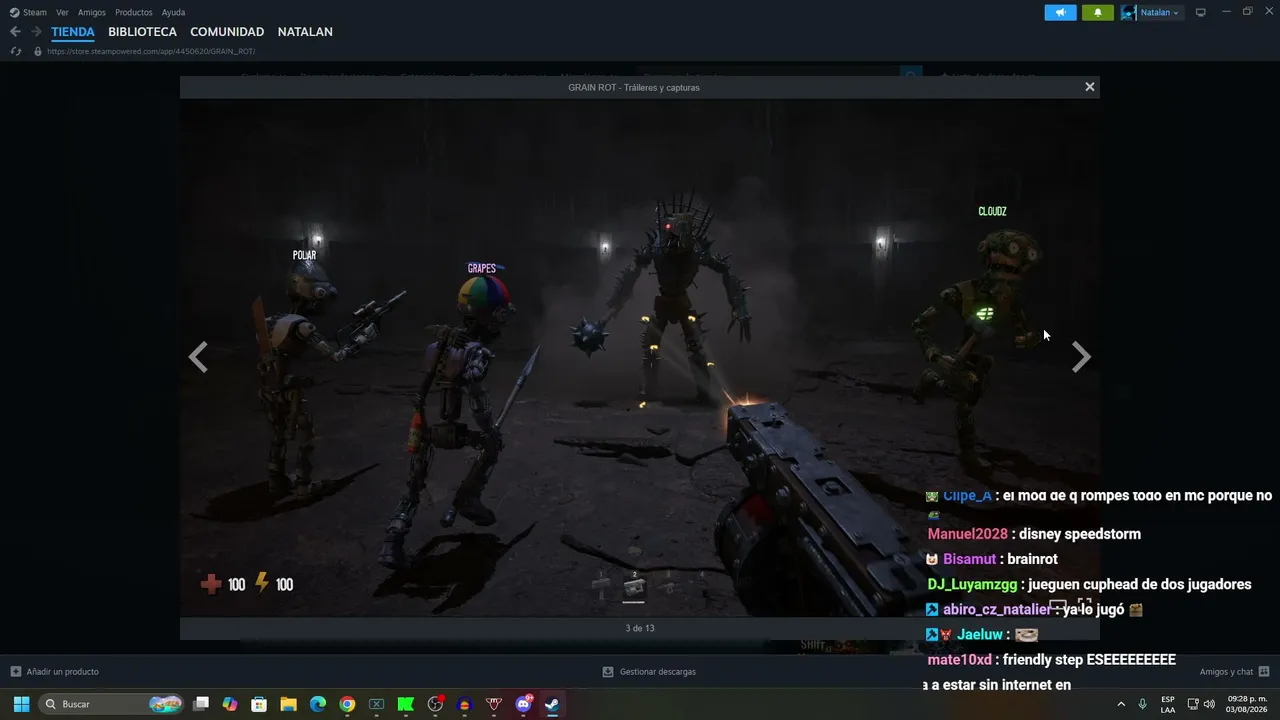
Task: Close the GRAIN ROT screenshot viewer
Action: pyautogui.click(x=1090, y=87)
